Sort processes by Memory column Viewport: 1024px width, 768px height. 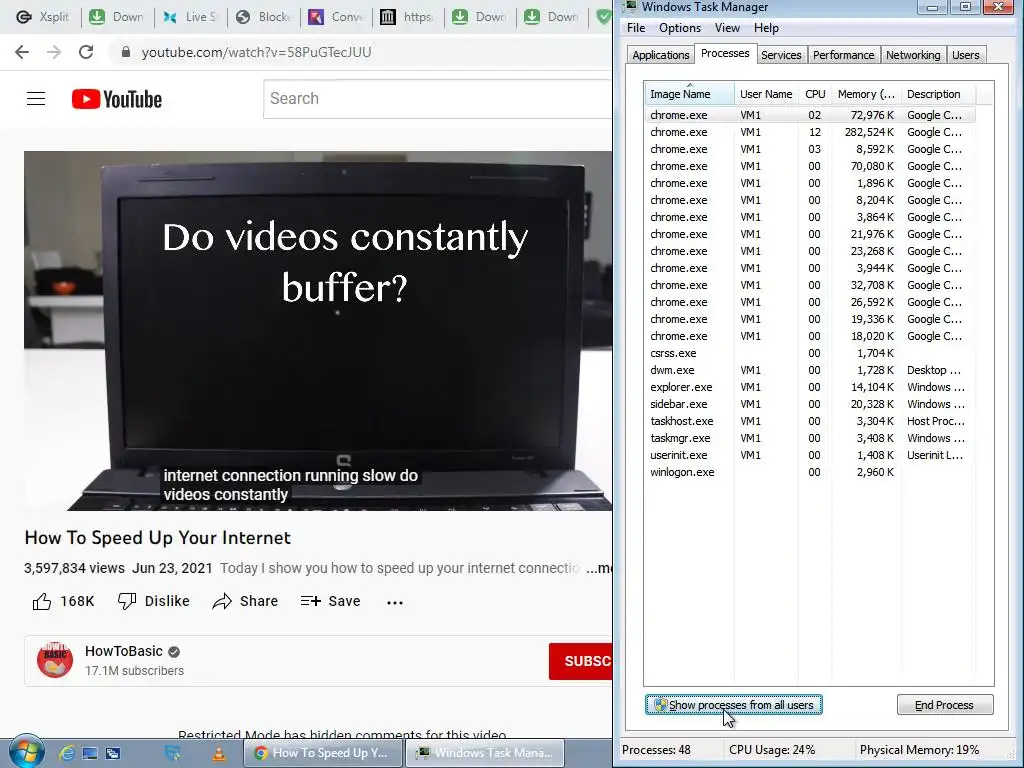pyautogui.click(x=866, y=93)
